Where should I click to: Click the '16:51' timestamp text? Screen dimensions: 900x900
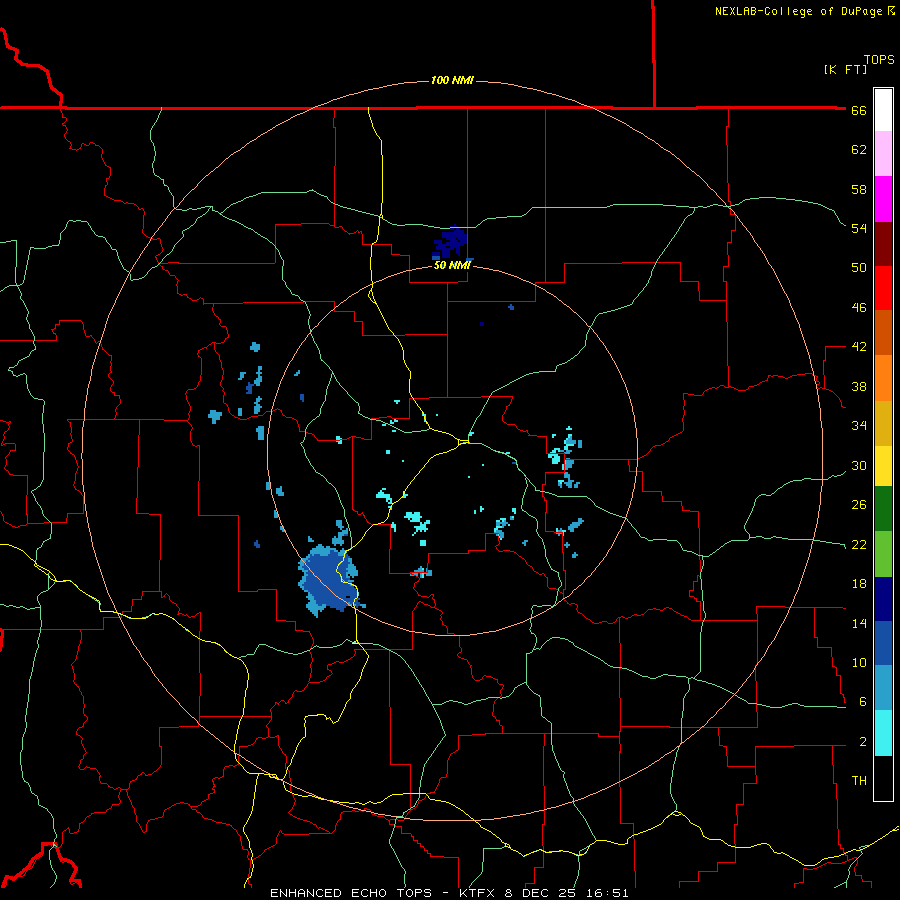tap(607, 893)
